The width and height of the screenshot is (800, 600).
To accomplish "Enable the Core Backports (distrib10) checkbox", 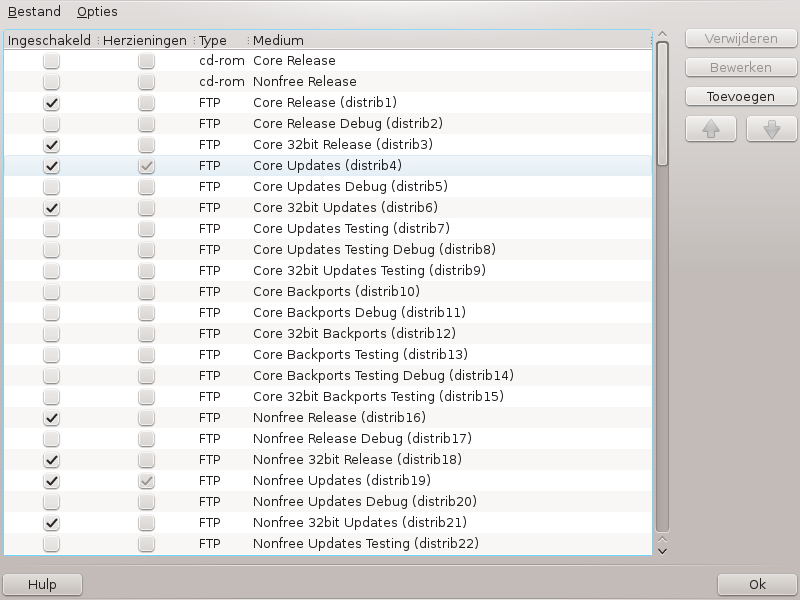I will 51,292.
